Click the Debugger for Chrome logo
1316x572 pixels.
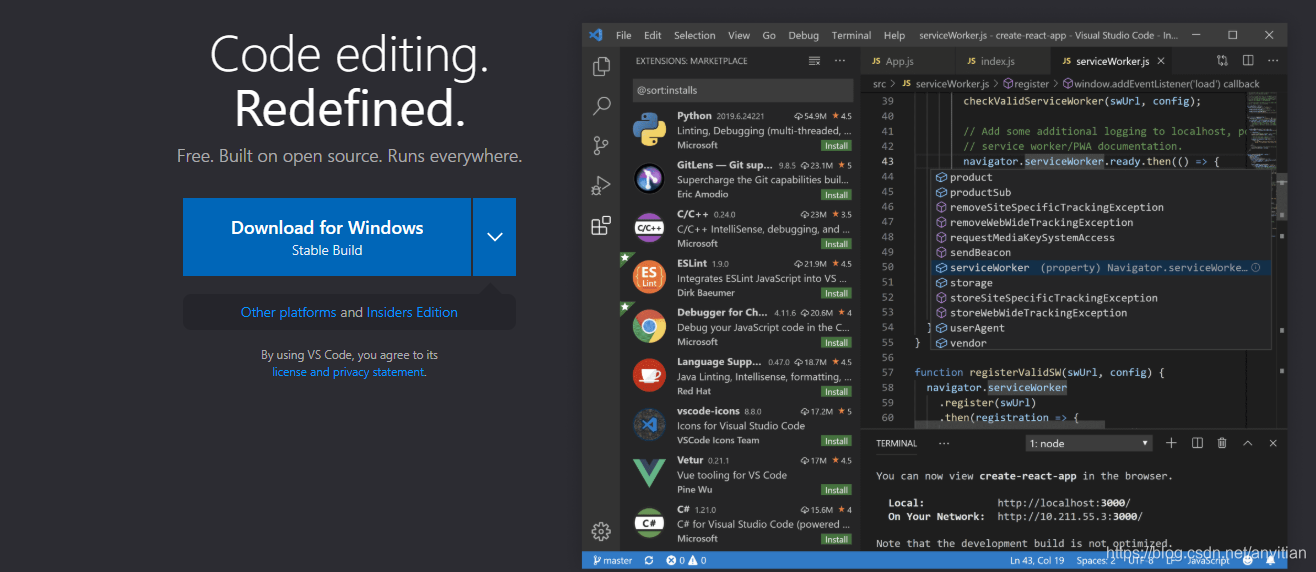[x=649, y=326]
